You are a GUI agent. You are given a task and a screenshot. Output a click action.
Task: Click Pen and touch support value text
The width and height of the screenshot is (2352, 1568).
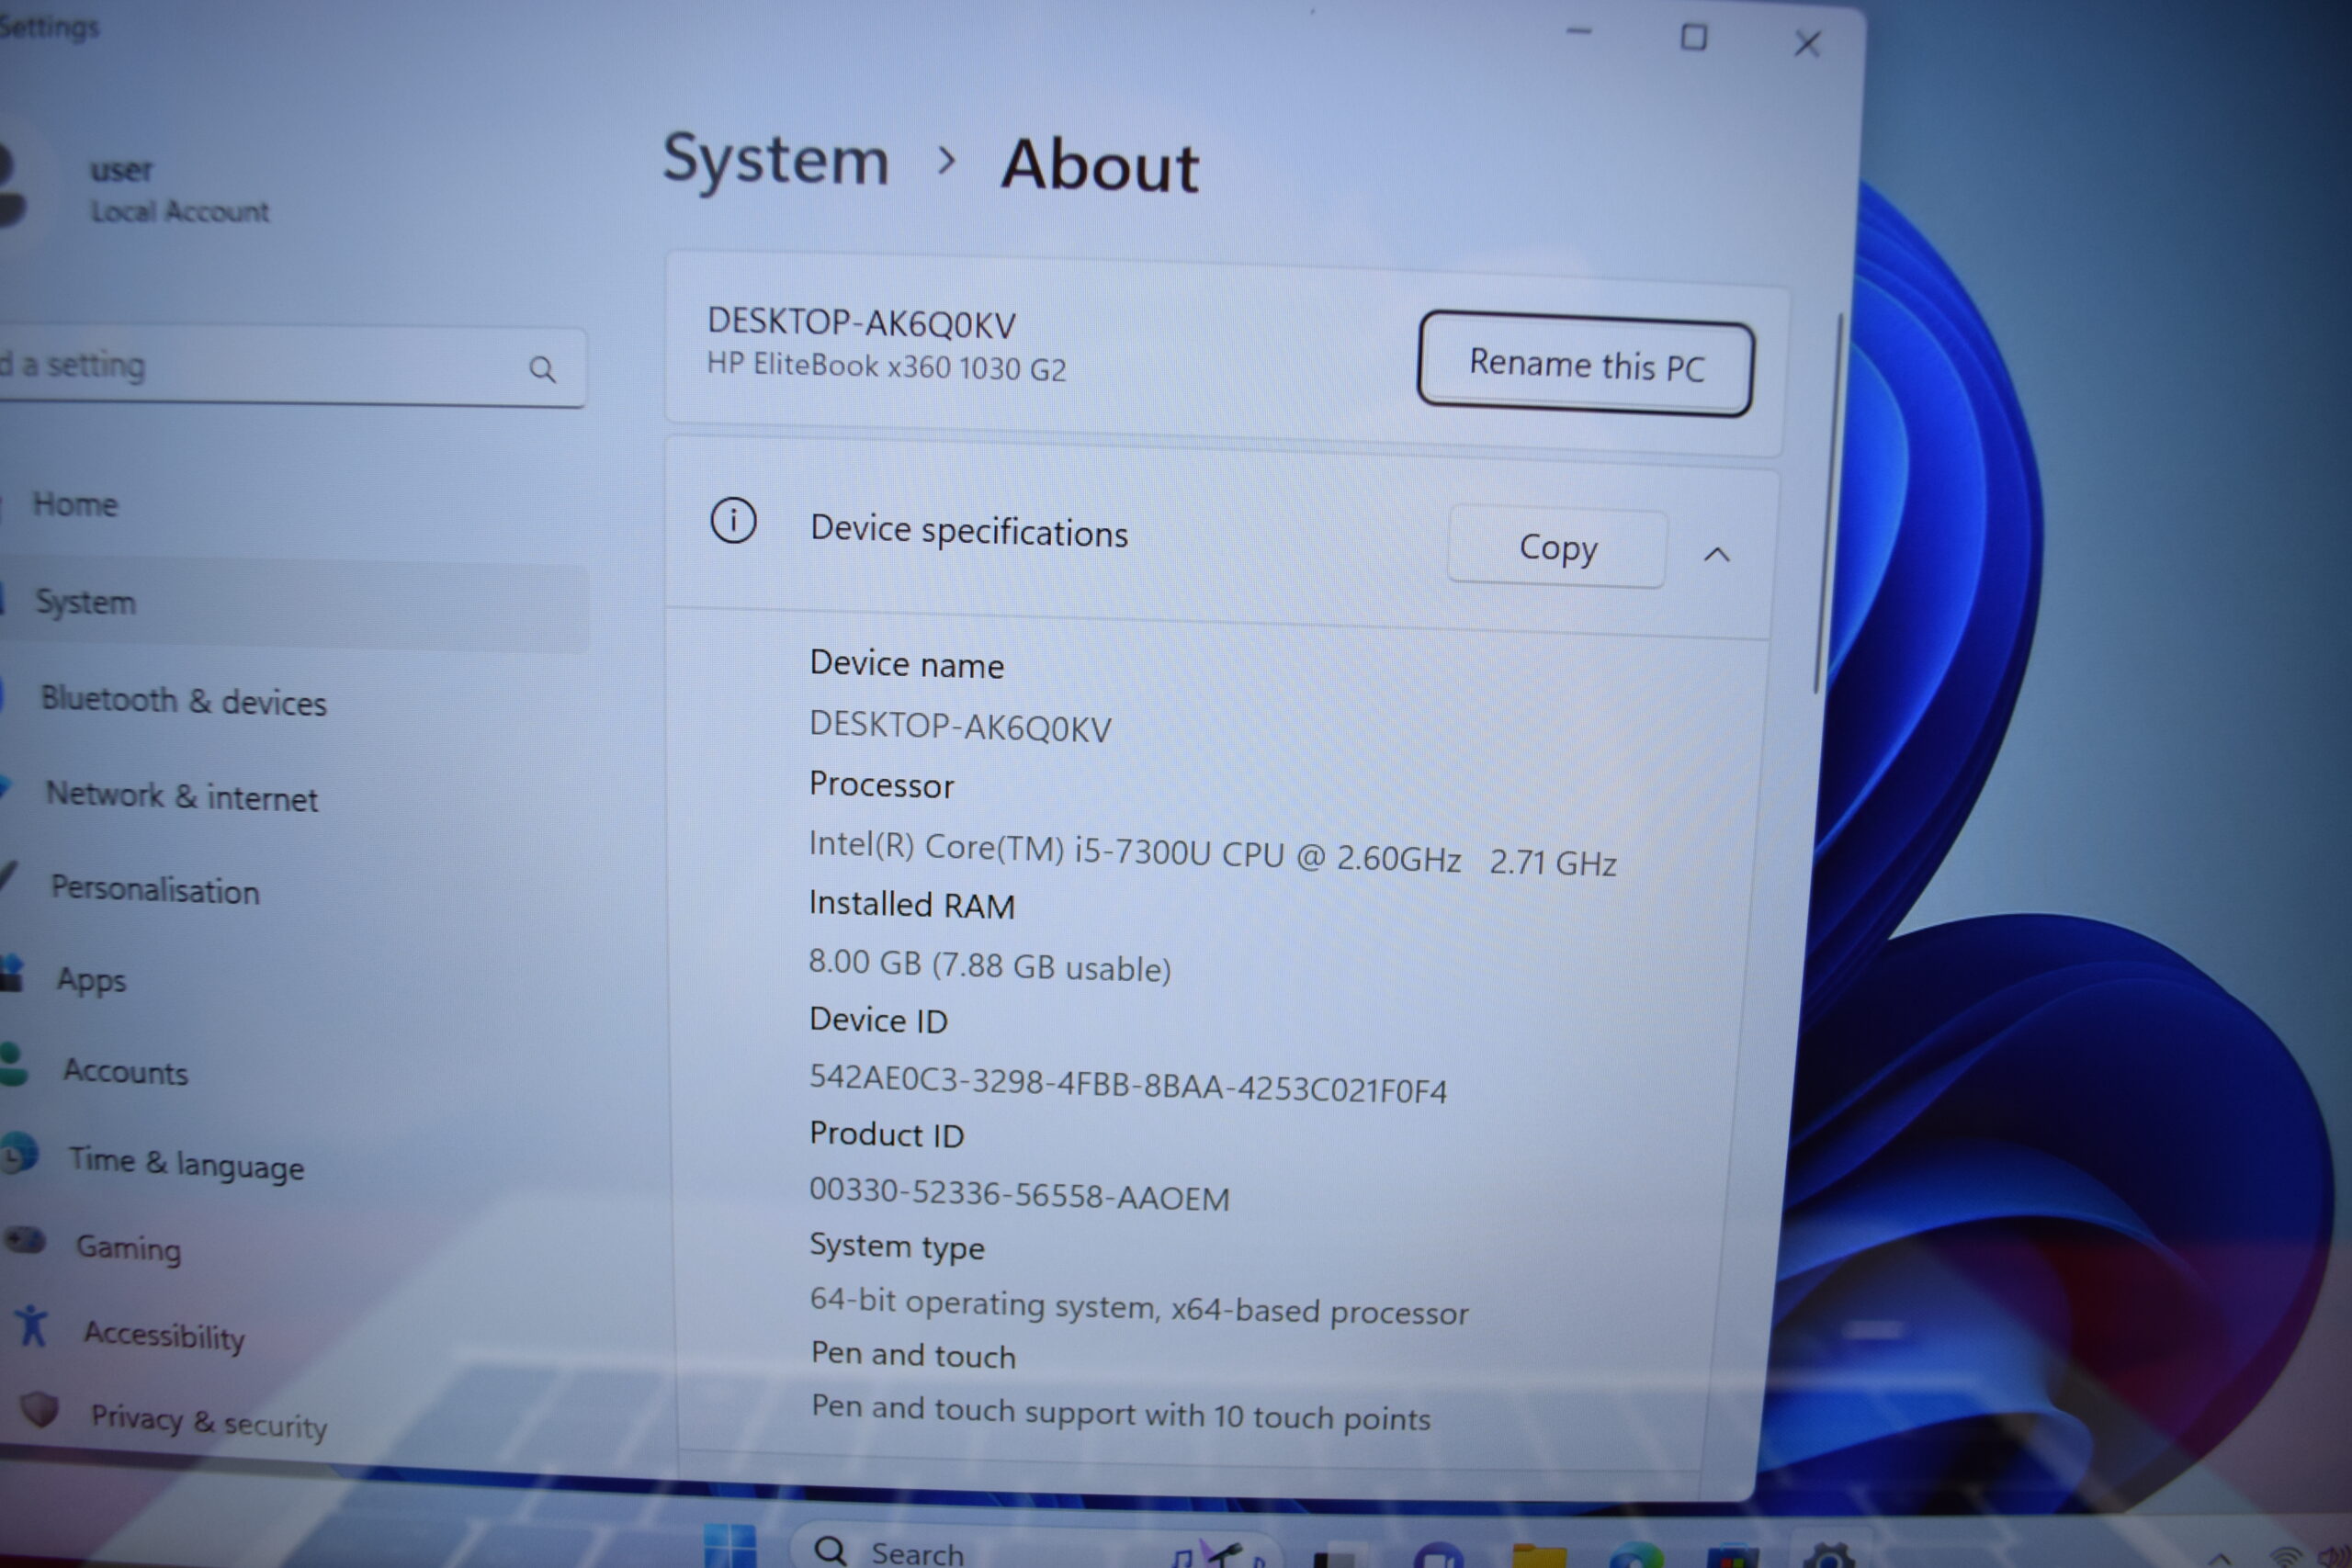click(1120, 1413)
